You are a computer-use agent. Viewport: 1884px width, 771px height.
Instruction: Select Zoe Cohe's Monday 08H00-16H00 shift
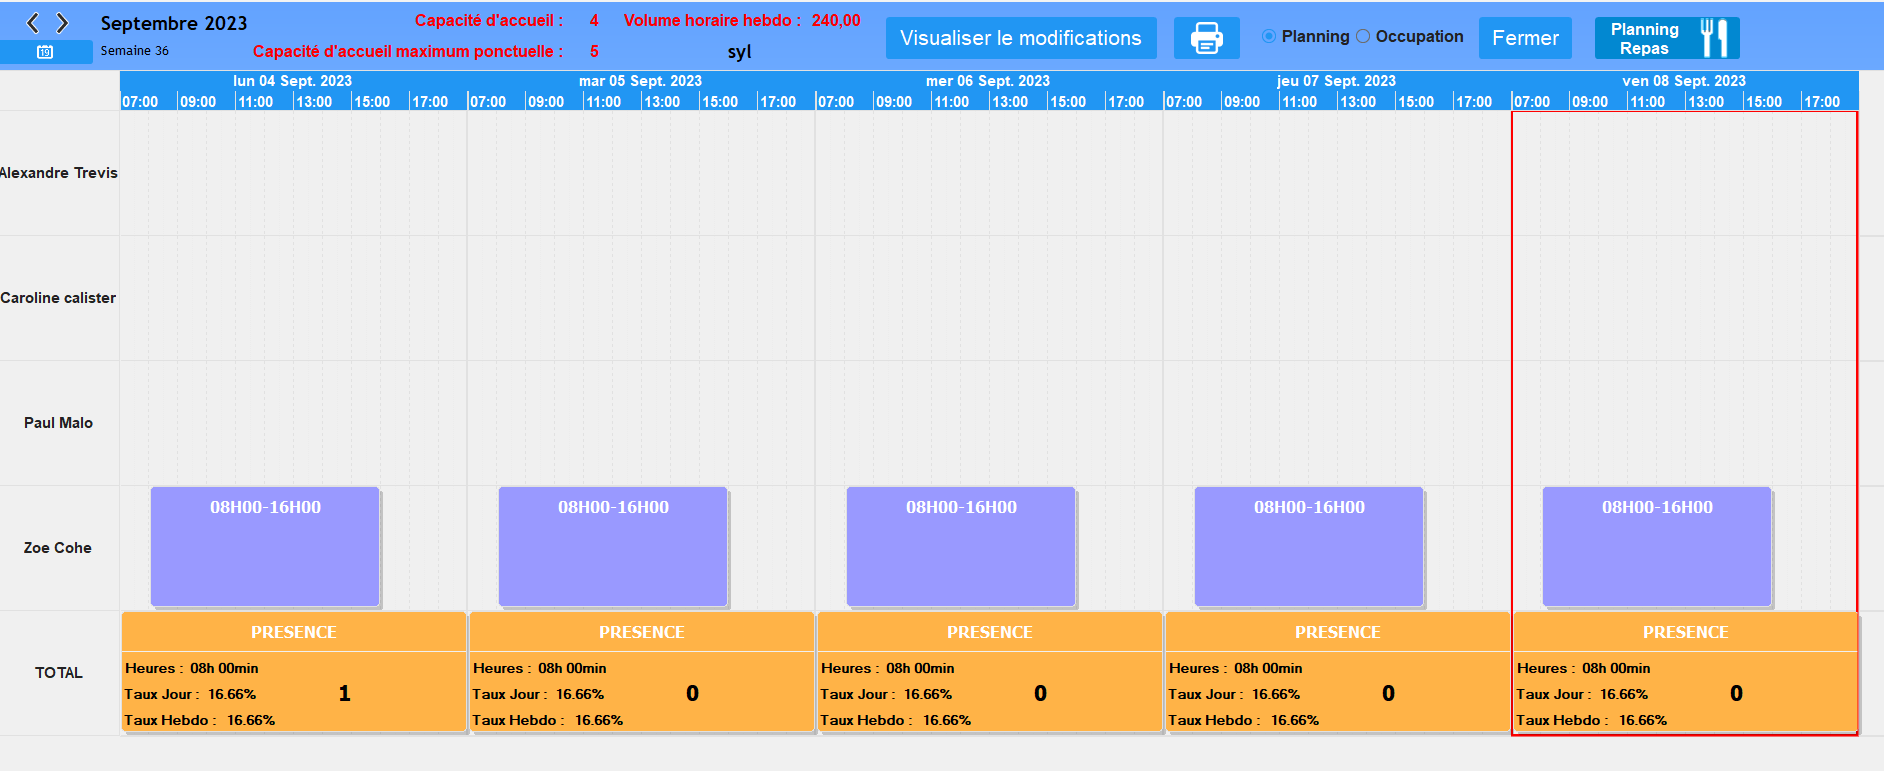click(x=265, y=546)
